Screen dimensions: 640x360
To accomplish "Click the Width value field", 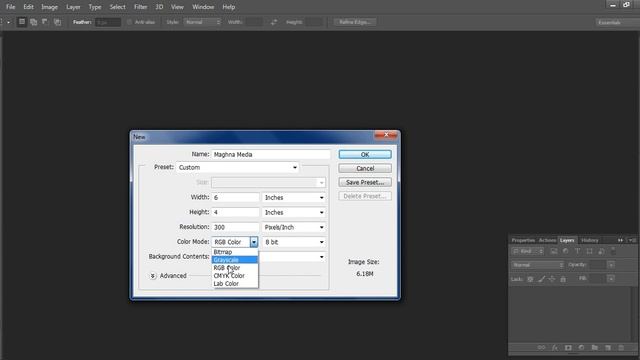I will (x=235, y=198).
